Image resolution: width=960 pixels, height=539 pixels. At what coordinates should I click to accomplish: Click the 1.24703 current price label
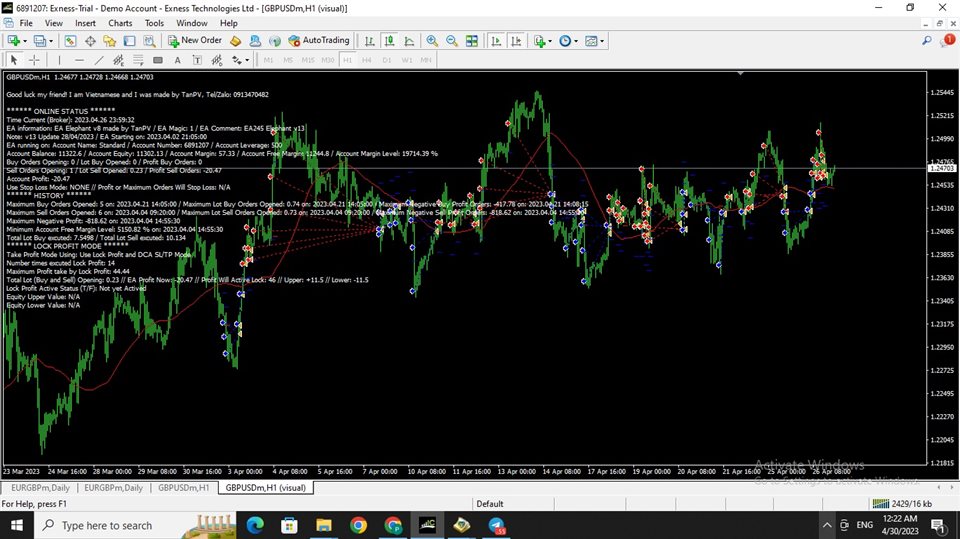[942, 168]
